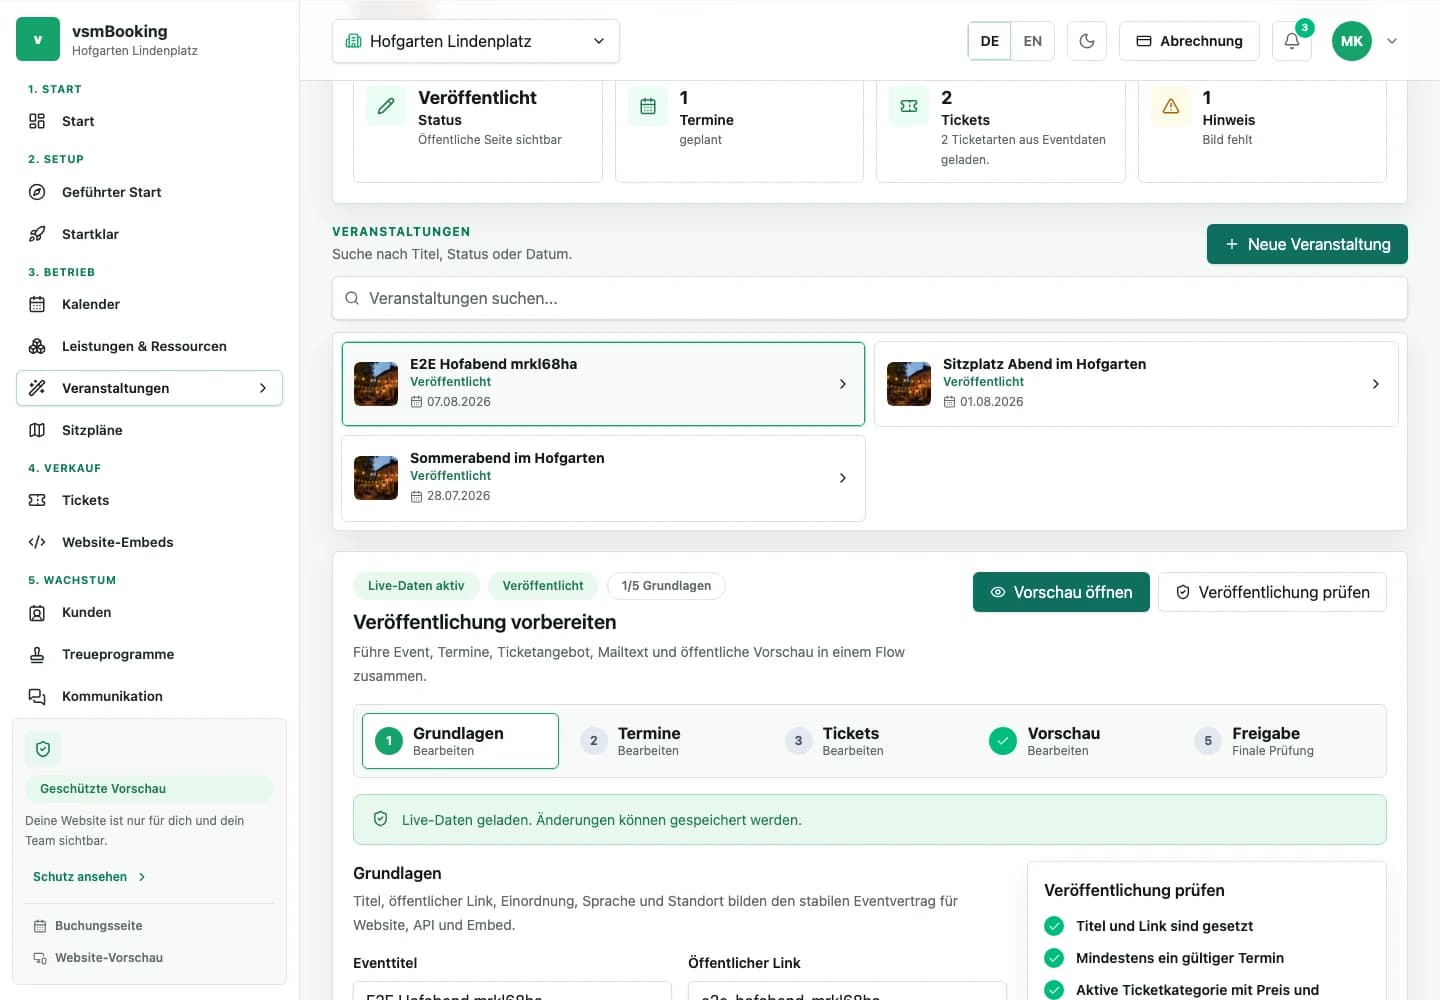Open the Kalender page
Viewport: 1440px width, 1000px height.
tap(150, 304)
